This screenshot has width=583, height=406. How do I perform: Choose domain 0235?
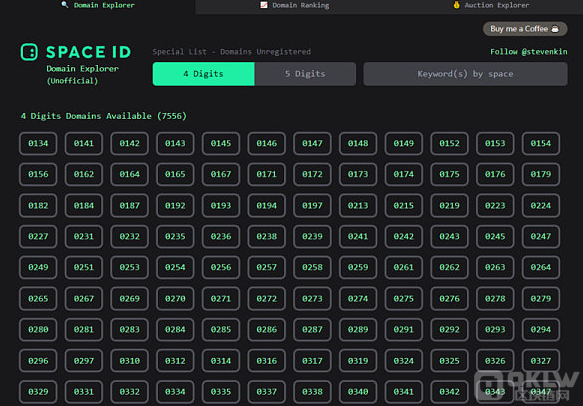(175, 236)
